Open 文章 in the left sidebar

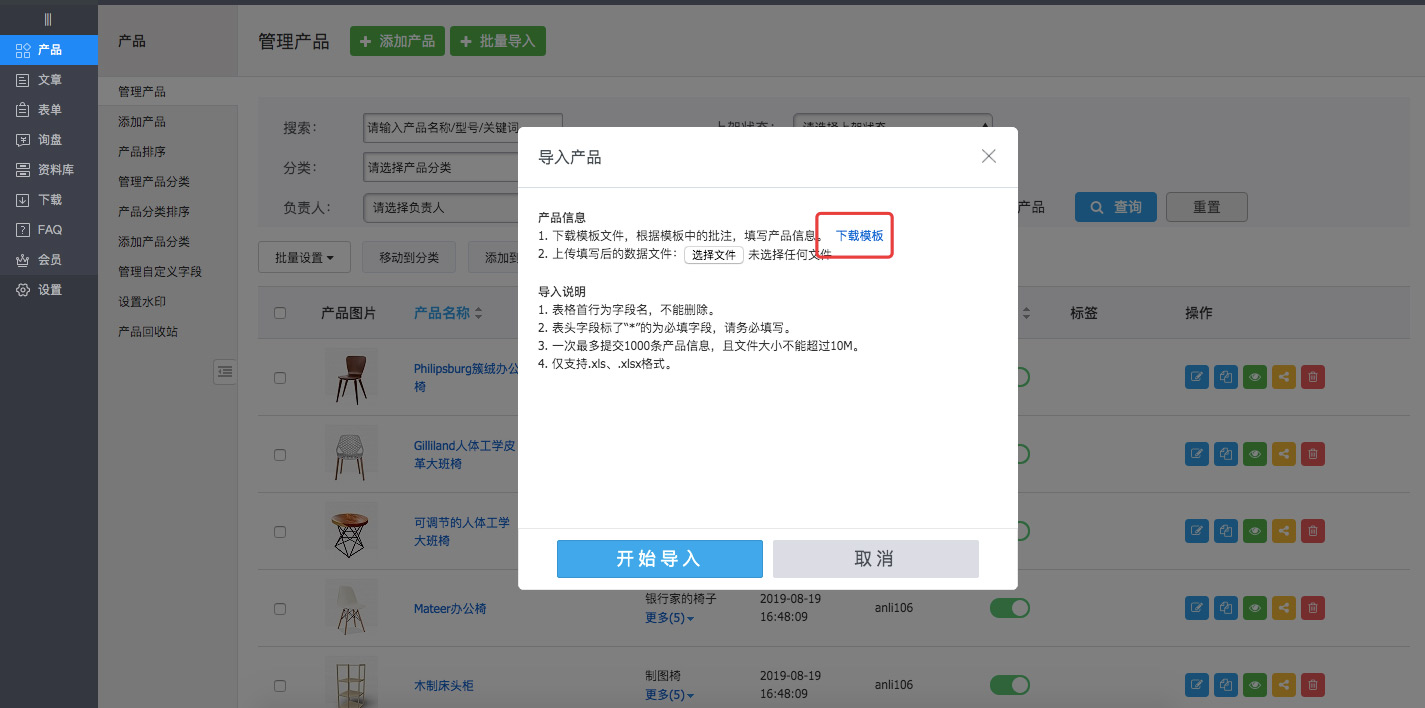49,79
